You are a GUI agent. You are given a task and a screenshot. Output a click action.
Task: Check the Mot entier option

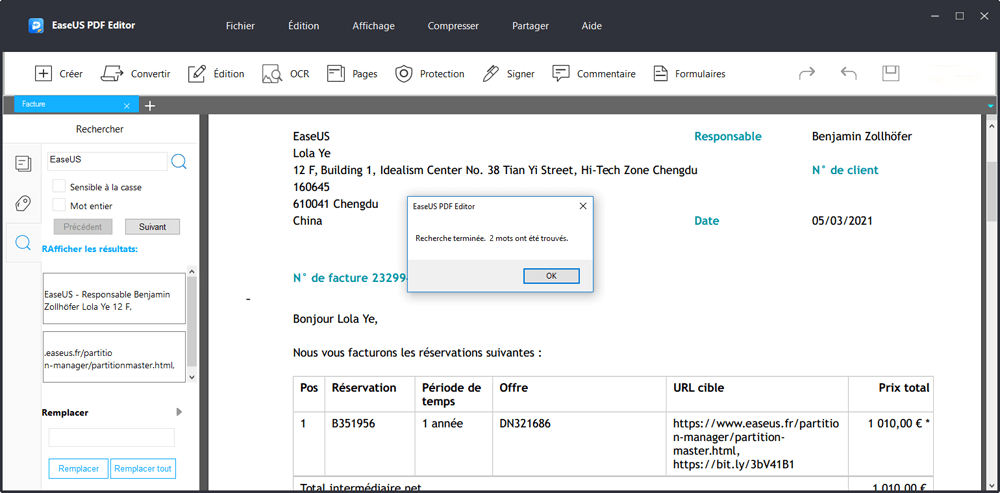(59, 205)
